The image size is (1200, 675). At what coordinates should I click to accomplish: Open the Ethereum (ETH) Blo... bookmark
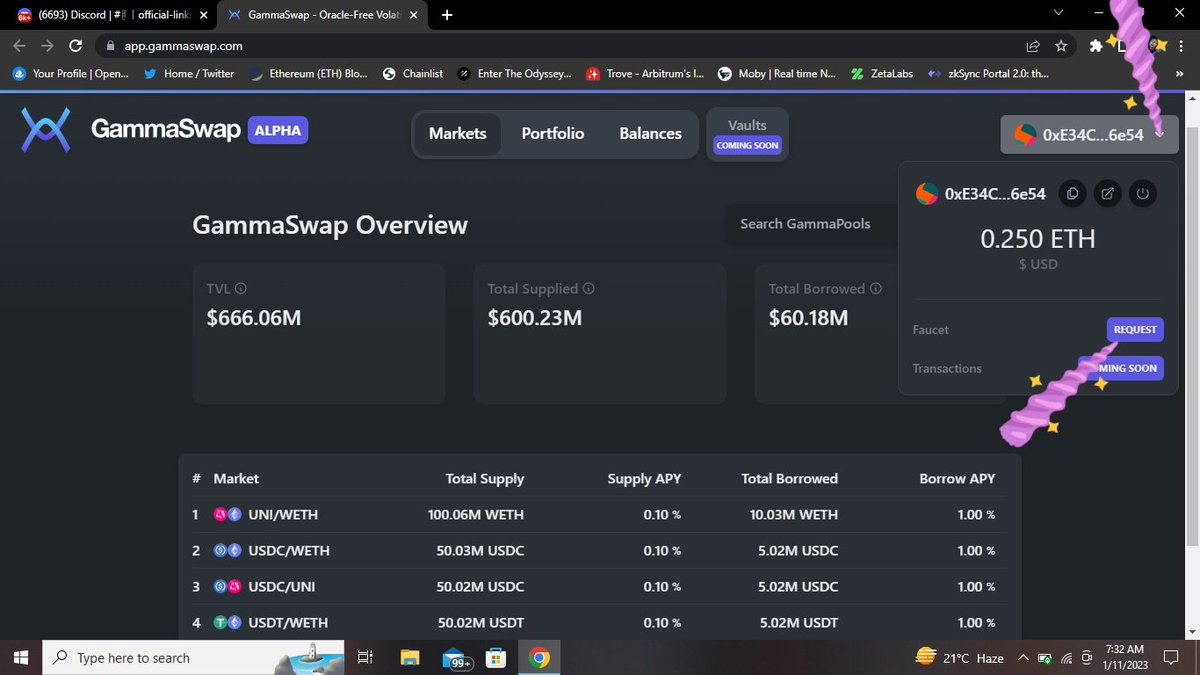[309, 73]
